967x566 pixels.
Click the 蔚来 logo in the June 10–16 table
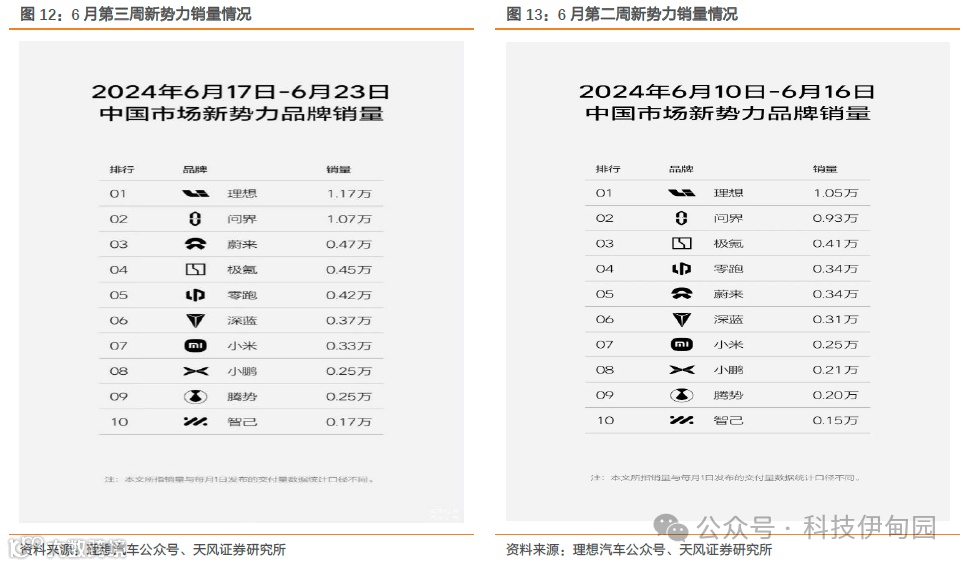(681, 294)
